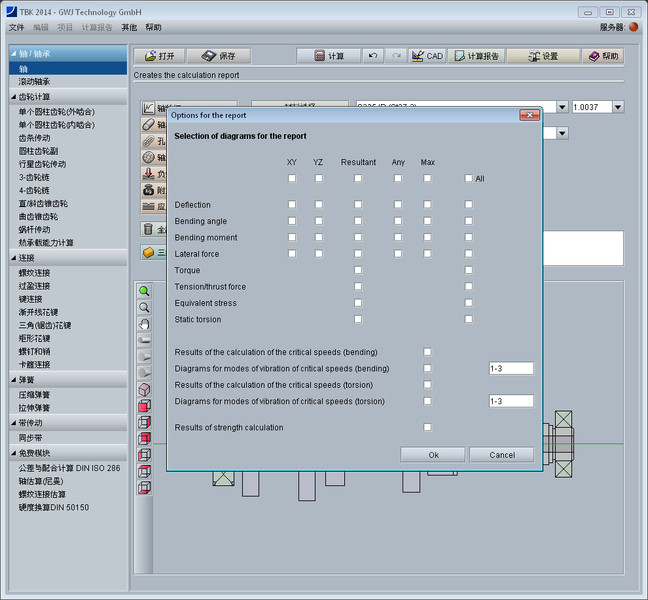Click the 保存 save toolbar button

[218, 56]
